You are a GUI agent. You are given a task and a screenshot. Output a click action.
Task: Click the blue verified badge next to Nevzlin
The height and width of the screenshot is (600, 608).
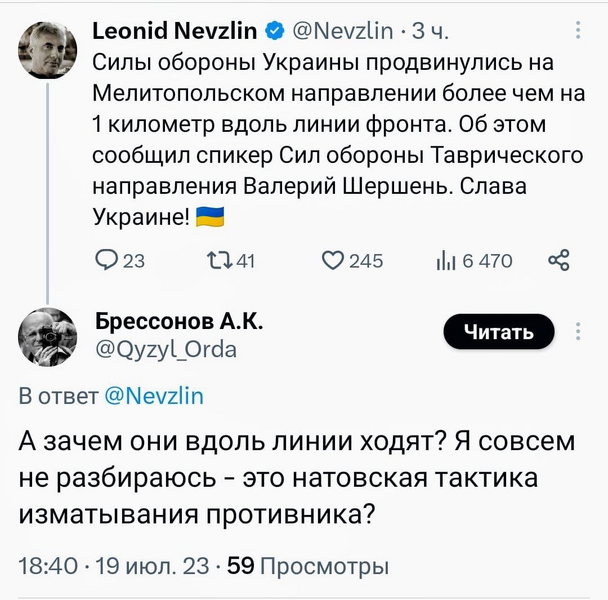pyautogui.click(x=276, y=32)
